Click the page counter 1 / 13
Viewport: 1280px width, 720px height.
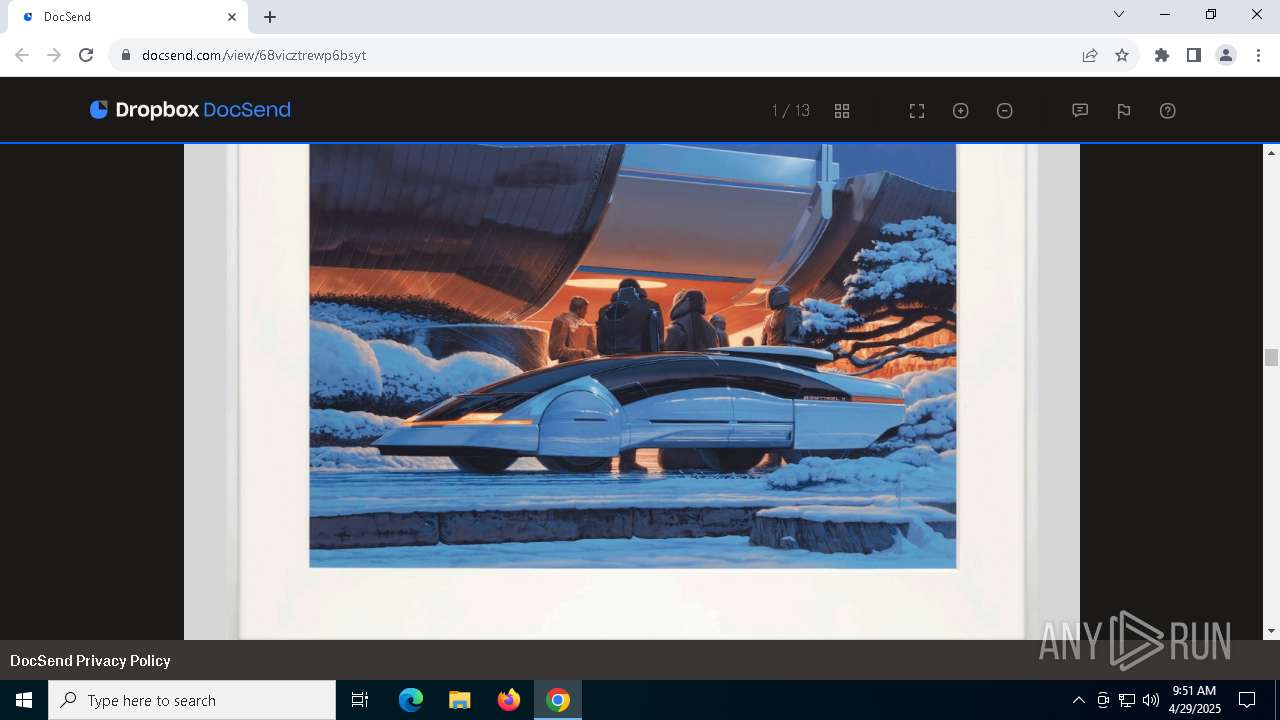(791, 111)
